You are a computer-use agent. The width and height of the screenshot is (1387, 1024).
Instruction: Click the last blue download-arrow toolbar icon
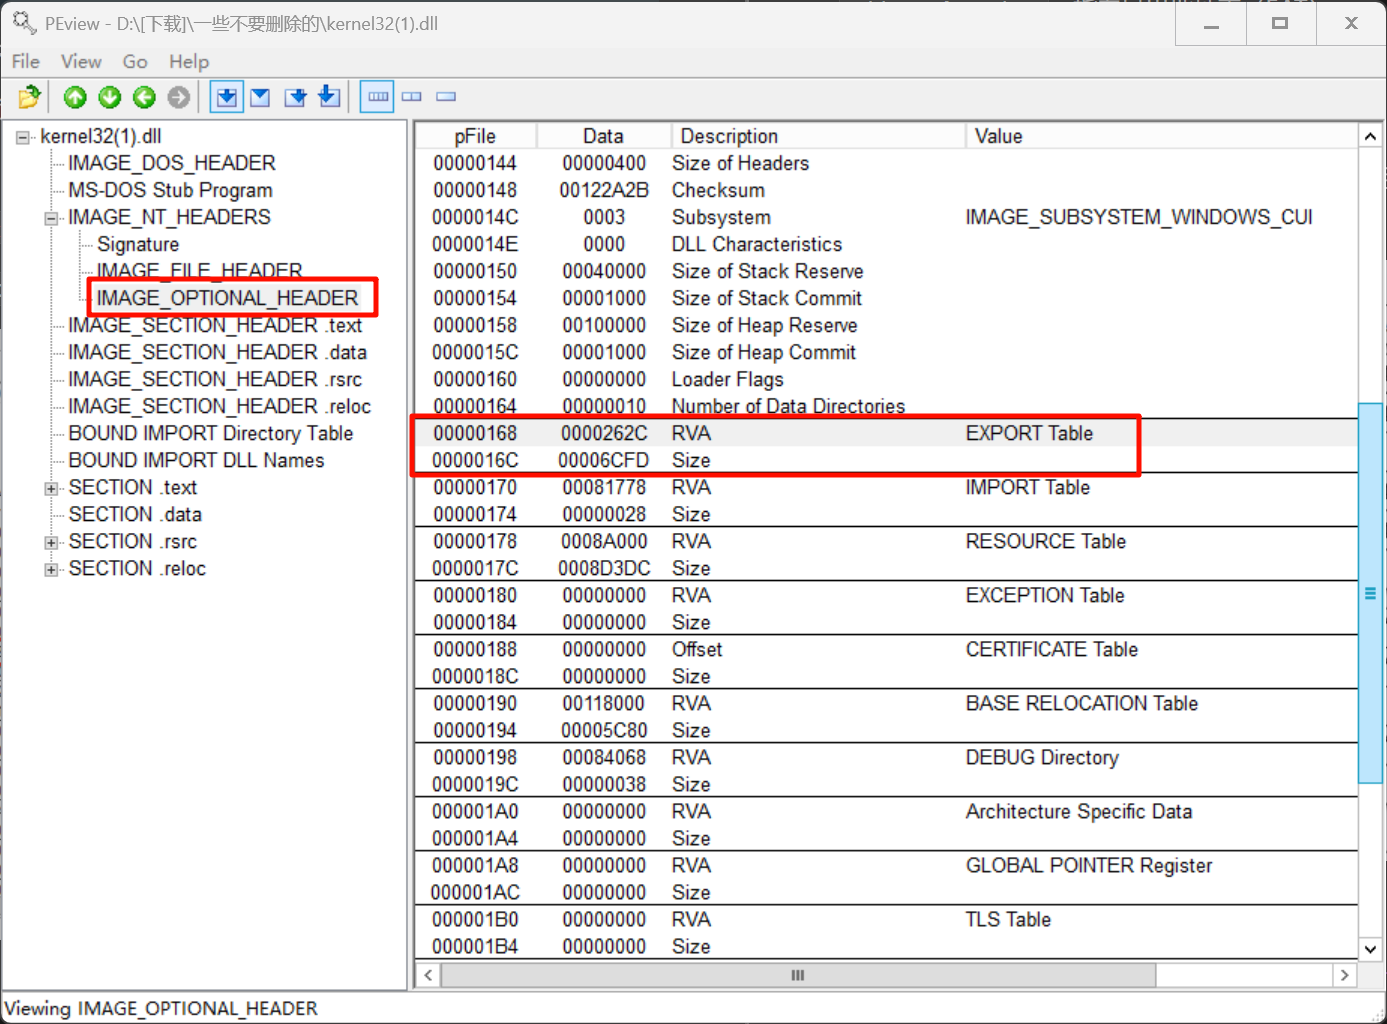[329, 97]
